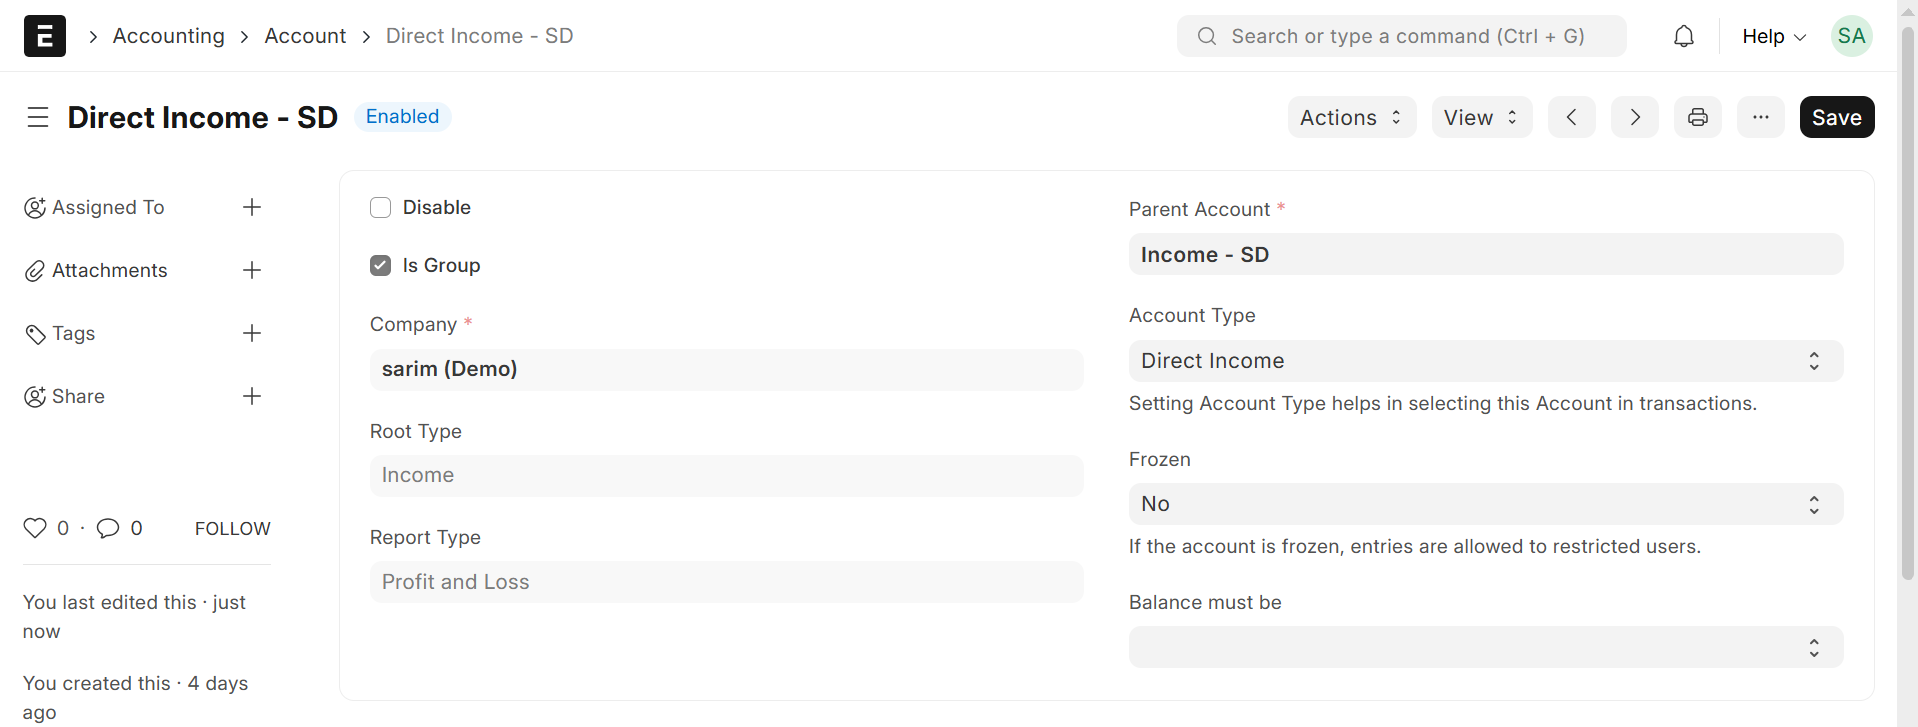This screenshot has height=727, width=1918.
Task: Go to the previous account record
Action: tap(1572, 117)
